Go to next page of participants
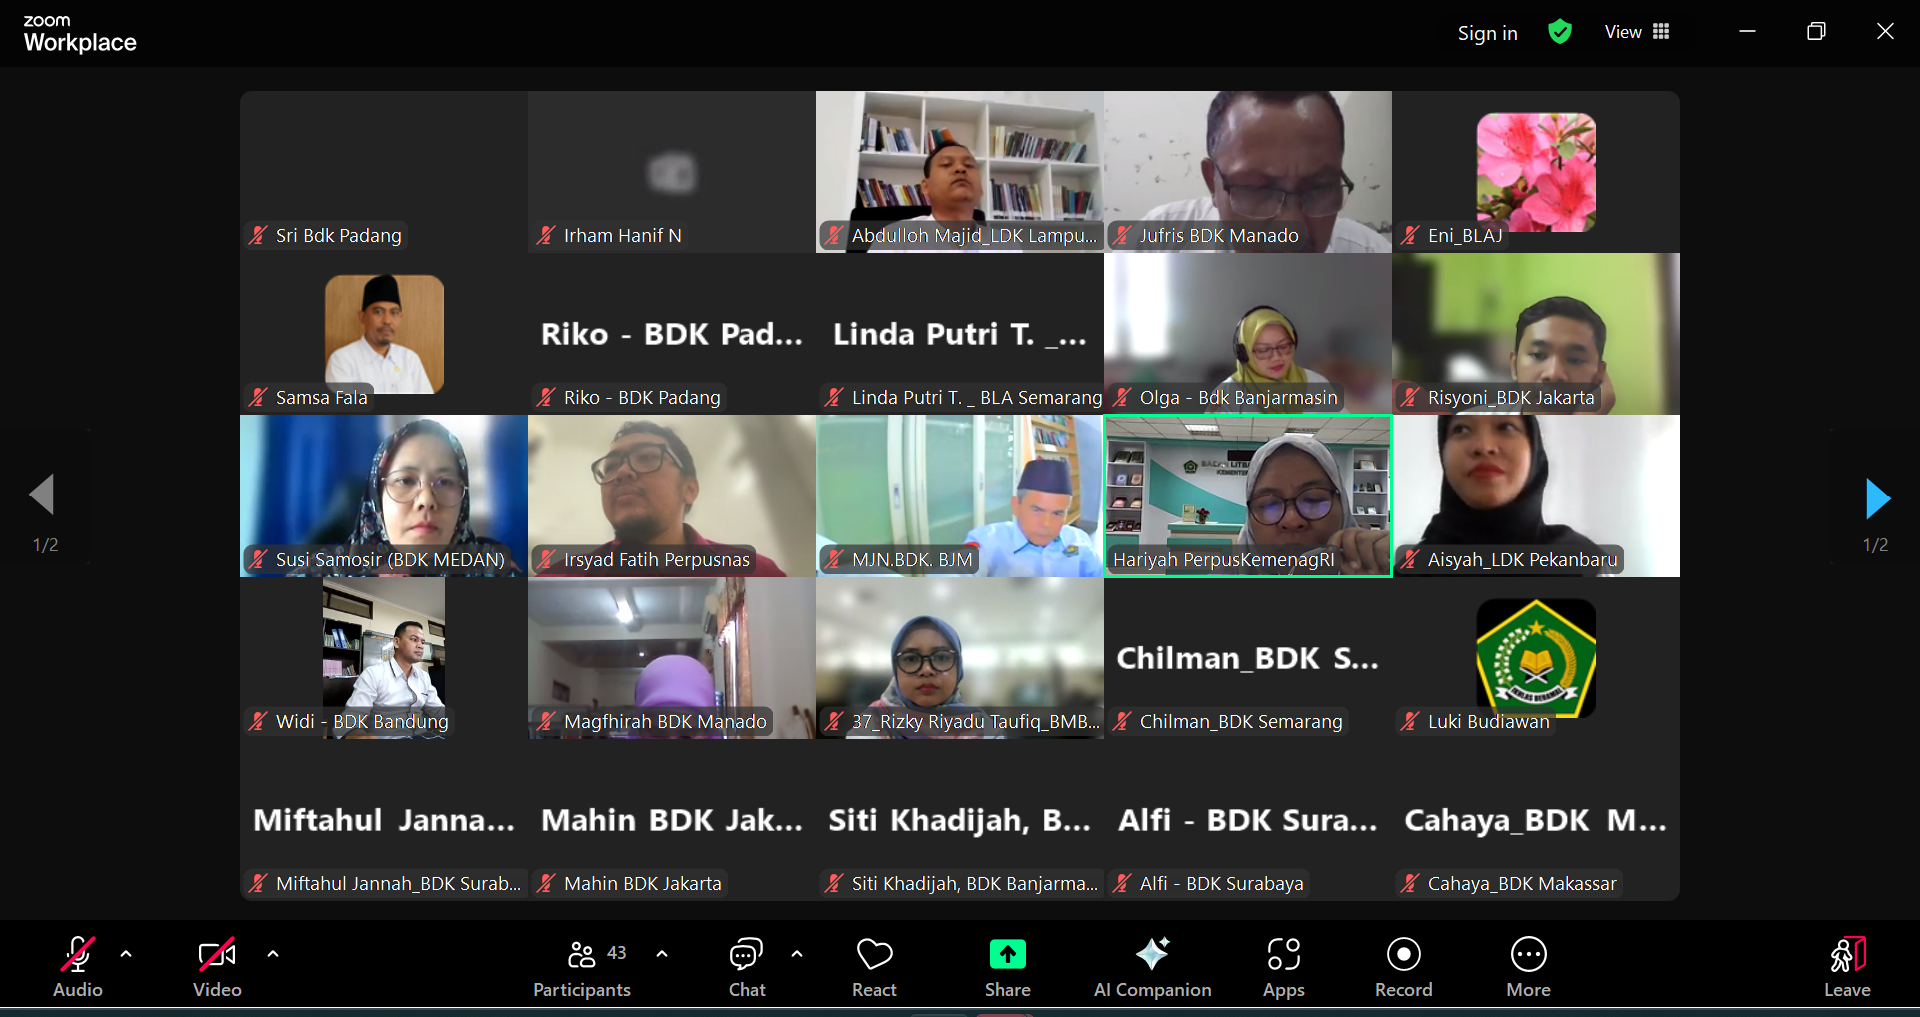 1877,498
